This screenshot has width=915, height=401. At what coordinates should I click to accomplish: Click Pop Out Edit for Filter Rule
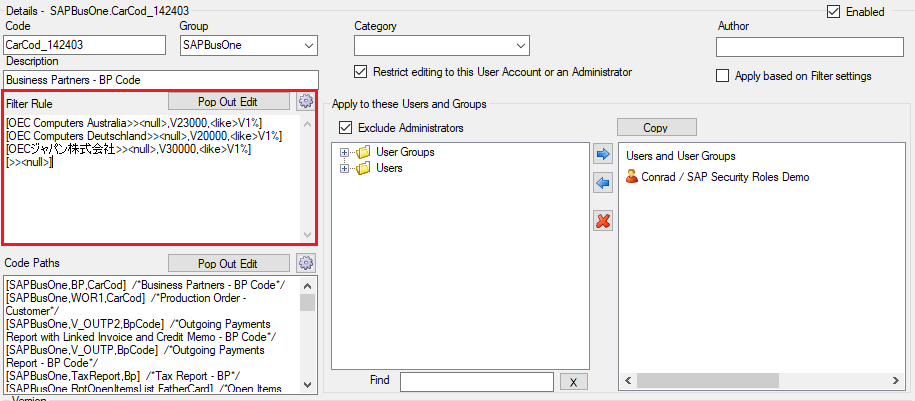(228, 101)
